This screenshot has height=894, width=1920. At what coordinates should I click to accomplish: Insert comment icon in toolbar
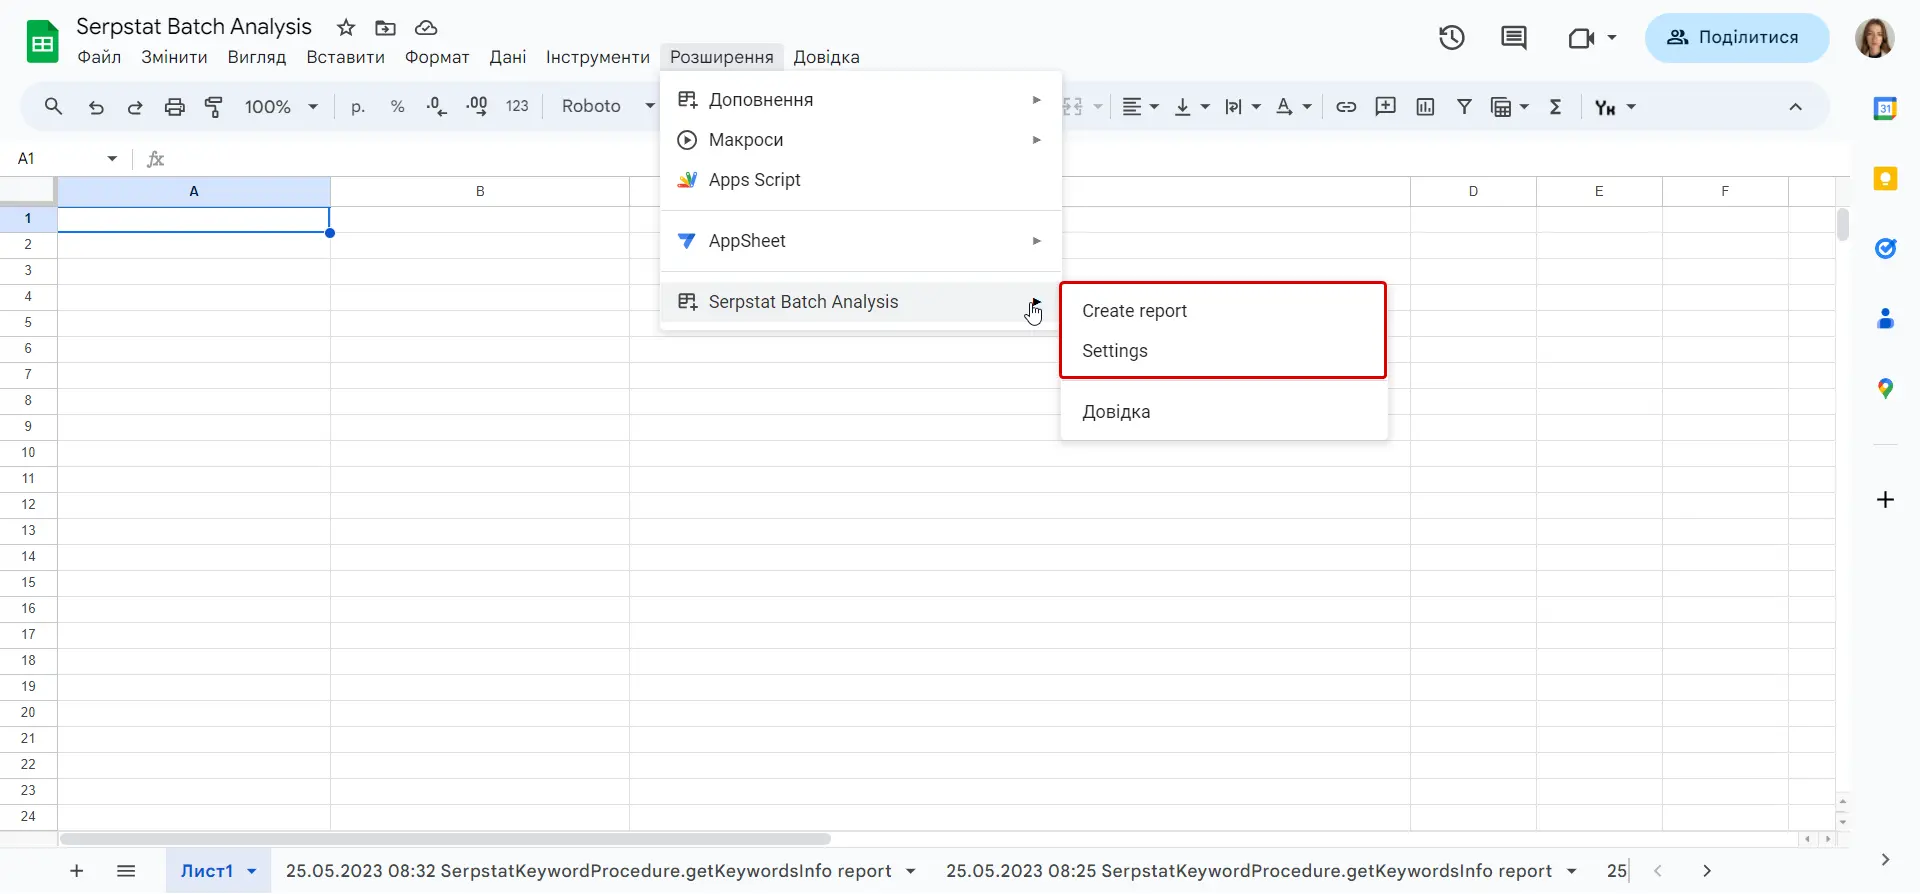point(1386,107)
